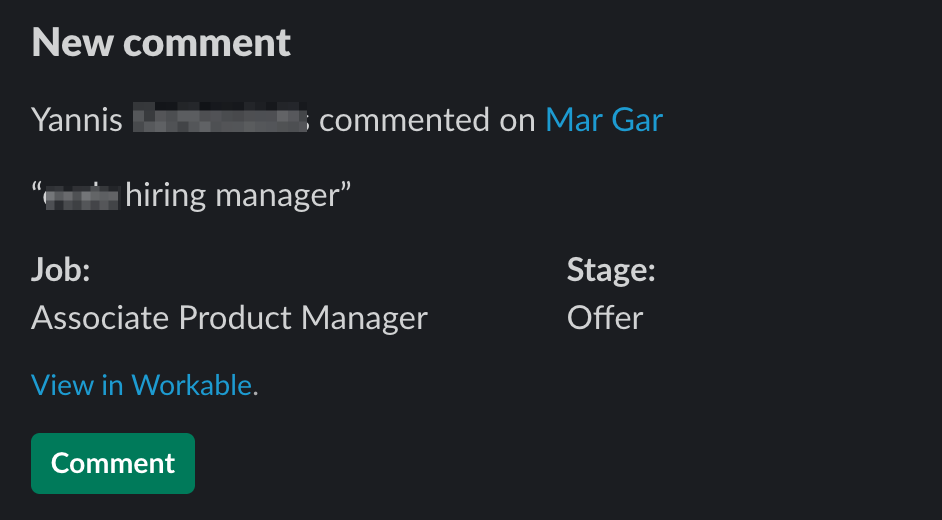Click the blurred surname after Yannis

click(x=220, y=118)
